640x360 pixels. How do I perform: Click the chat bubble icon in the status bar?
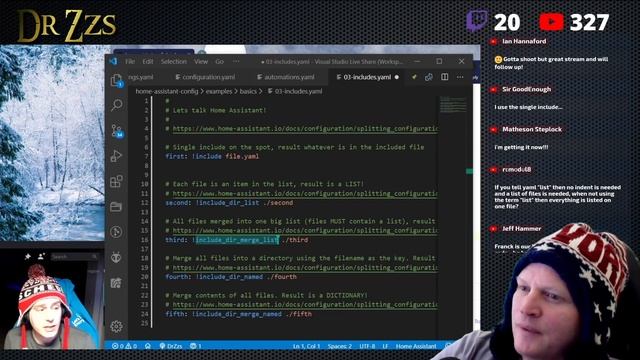(x=196, y=346)
